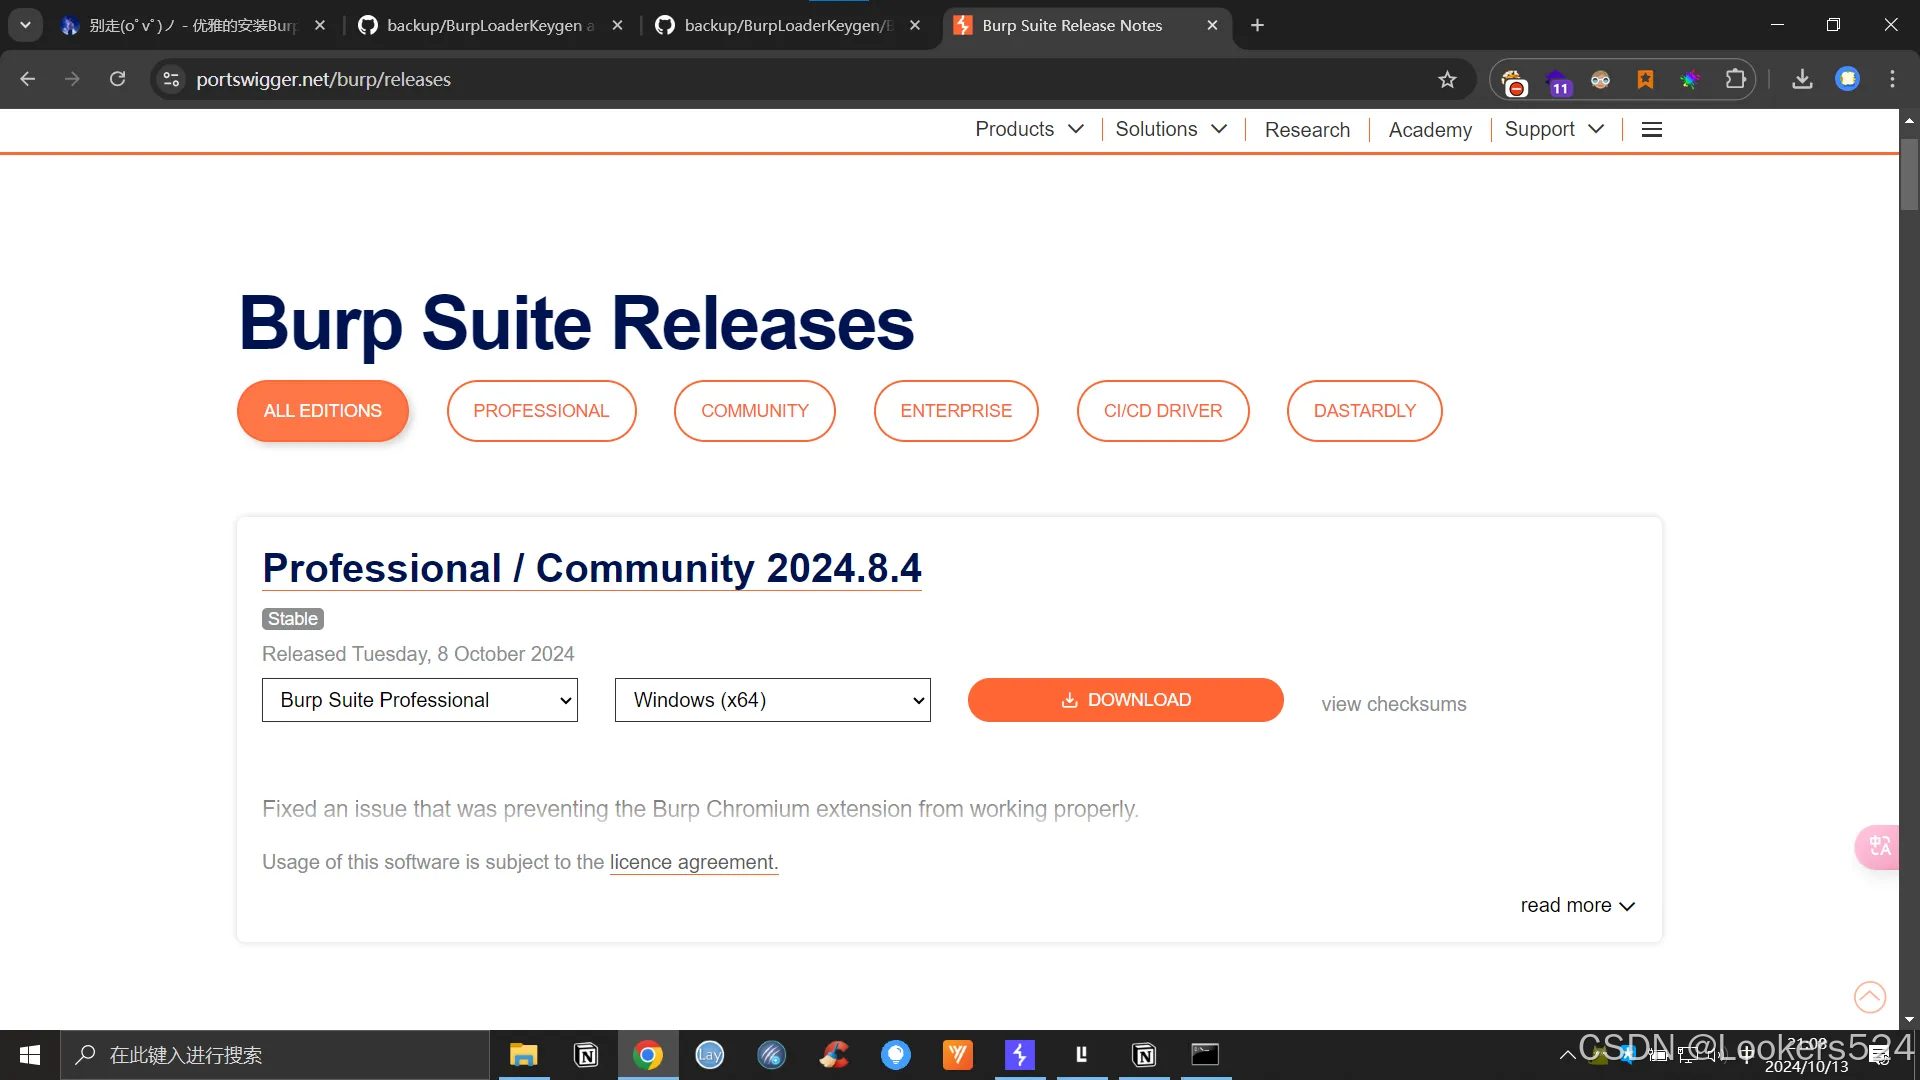Viewport: 1920px width, 1080px height.
Task: Click the scroll-to-top arrow circle icon
Action: click(1869, 997)
